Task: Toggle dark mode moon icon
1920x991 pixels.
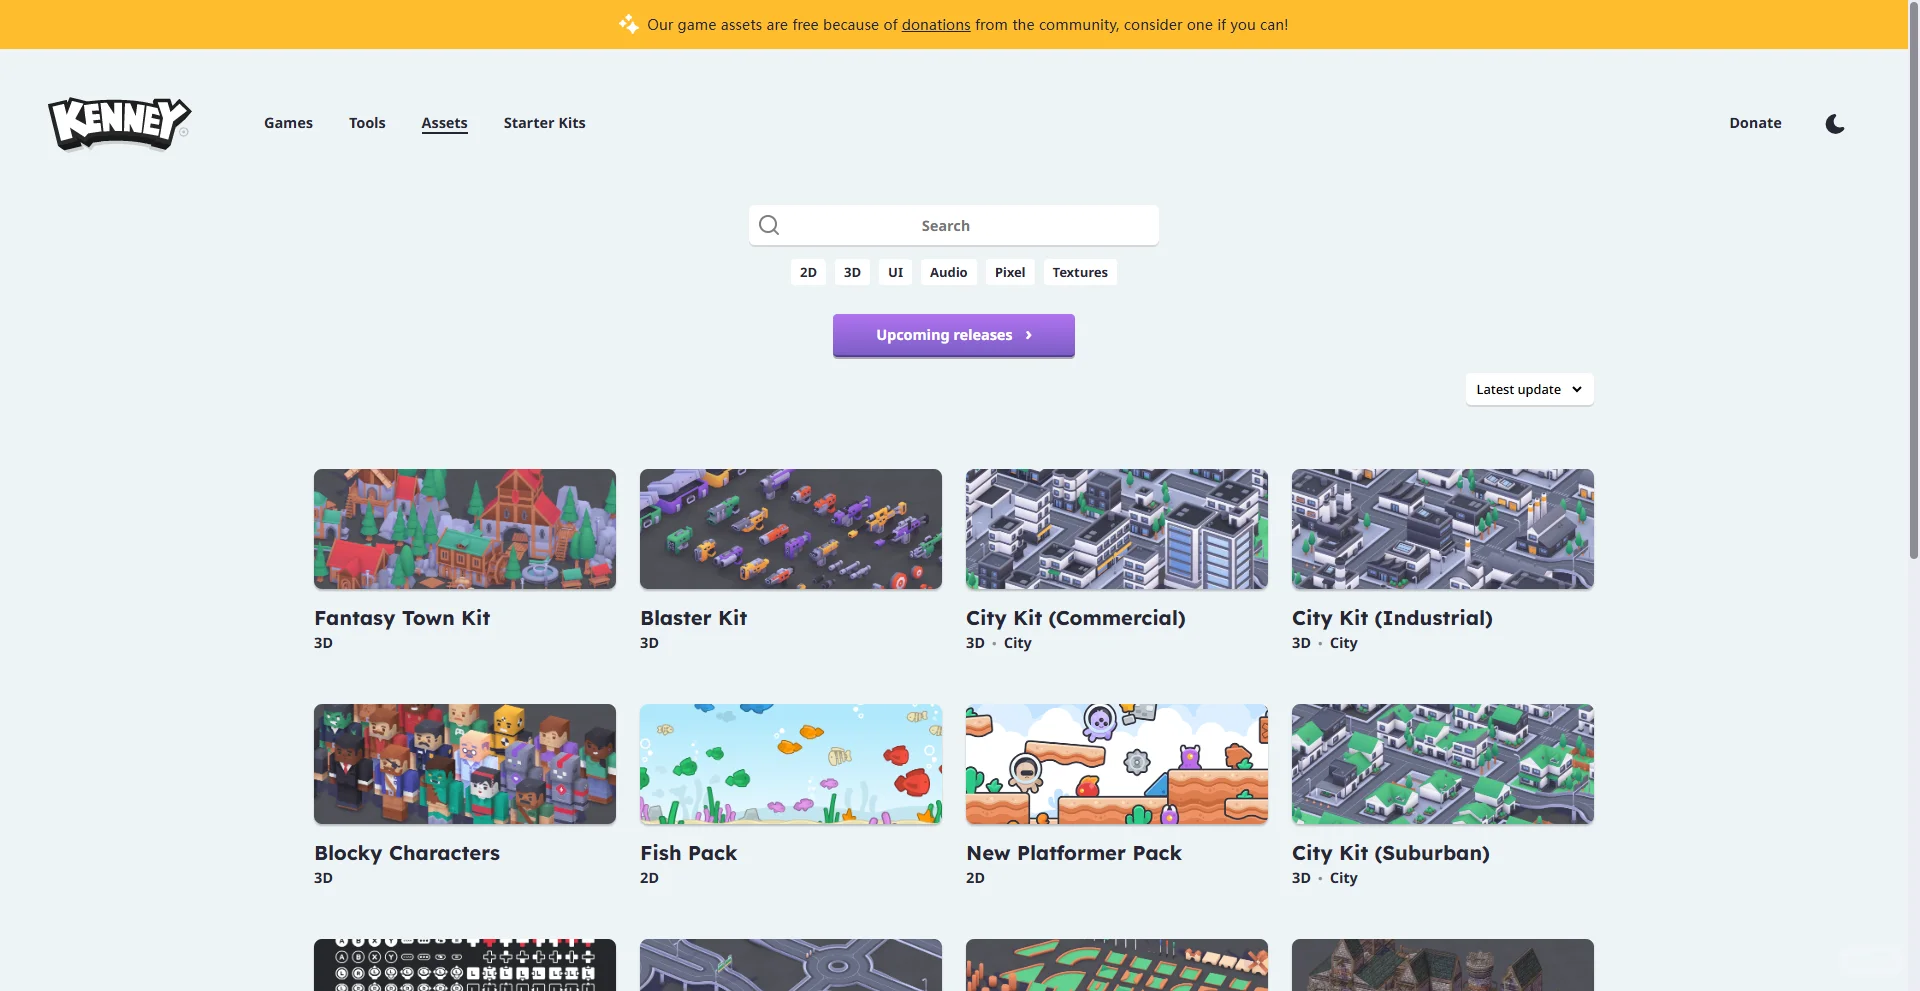Action: (1835, 124)
